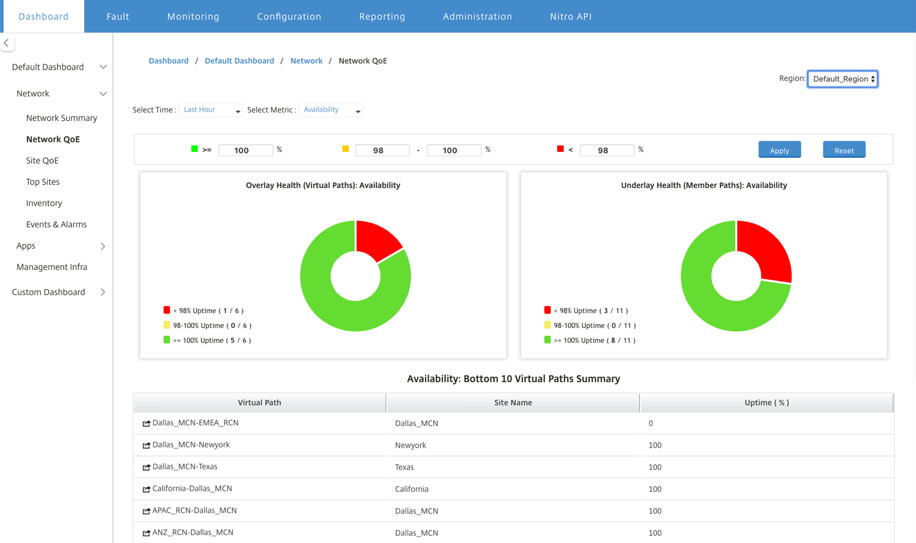
Task: Click the Dallas_MCN-EMEA_RCN path name
Action: (195, 423)
